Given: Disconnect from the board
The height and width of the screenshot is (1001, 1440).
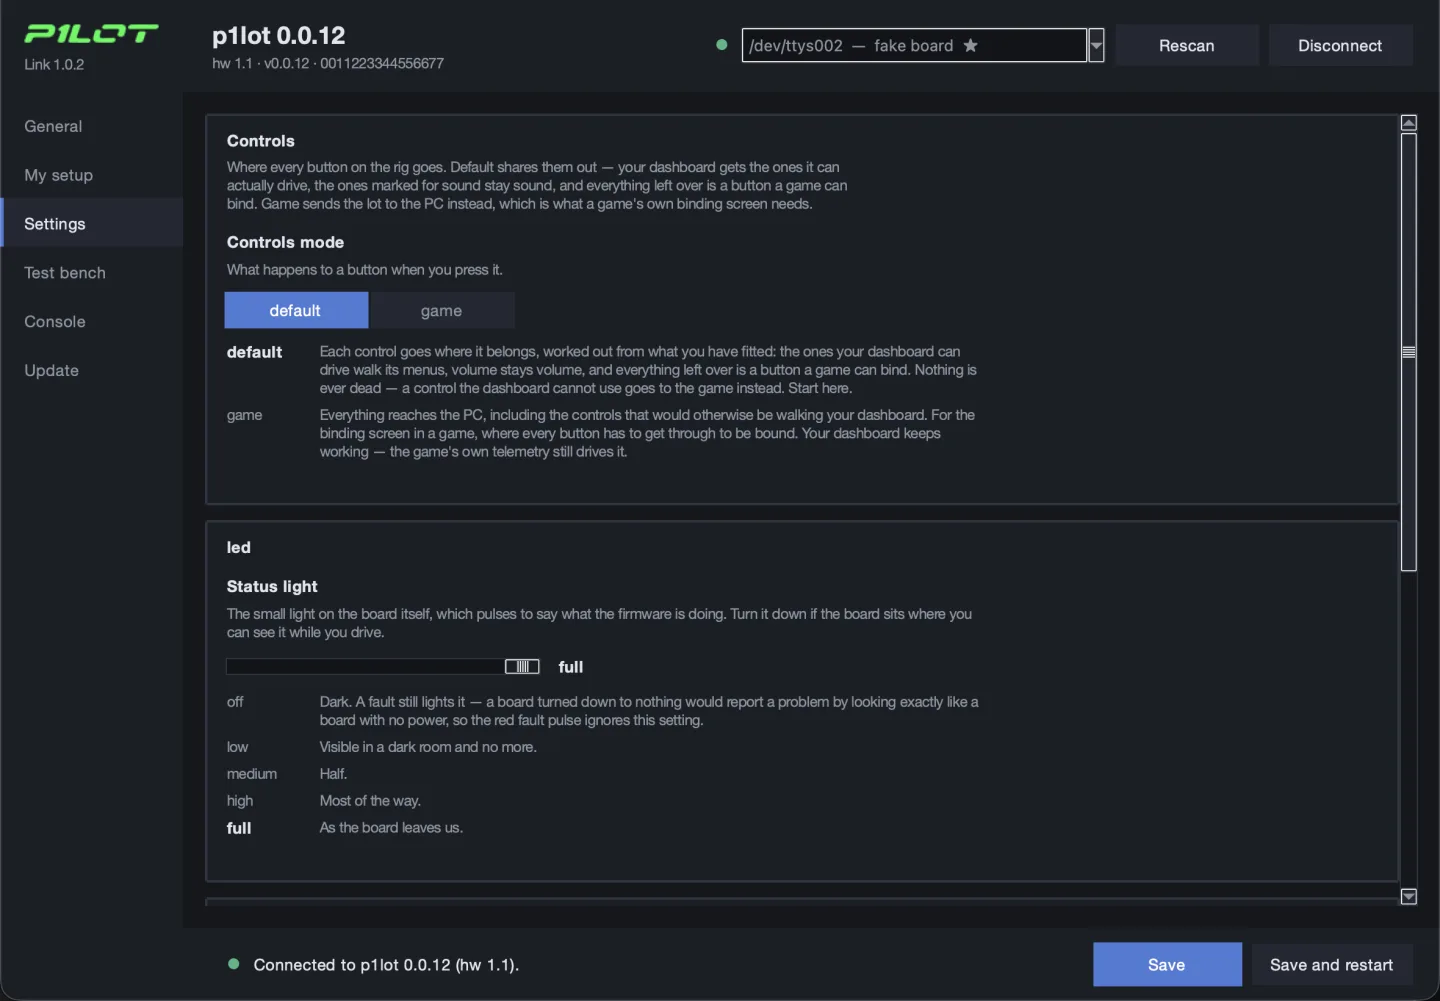Looking at the screenshot, I should tap(1340, 45).
